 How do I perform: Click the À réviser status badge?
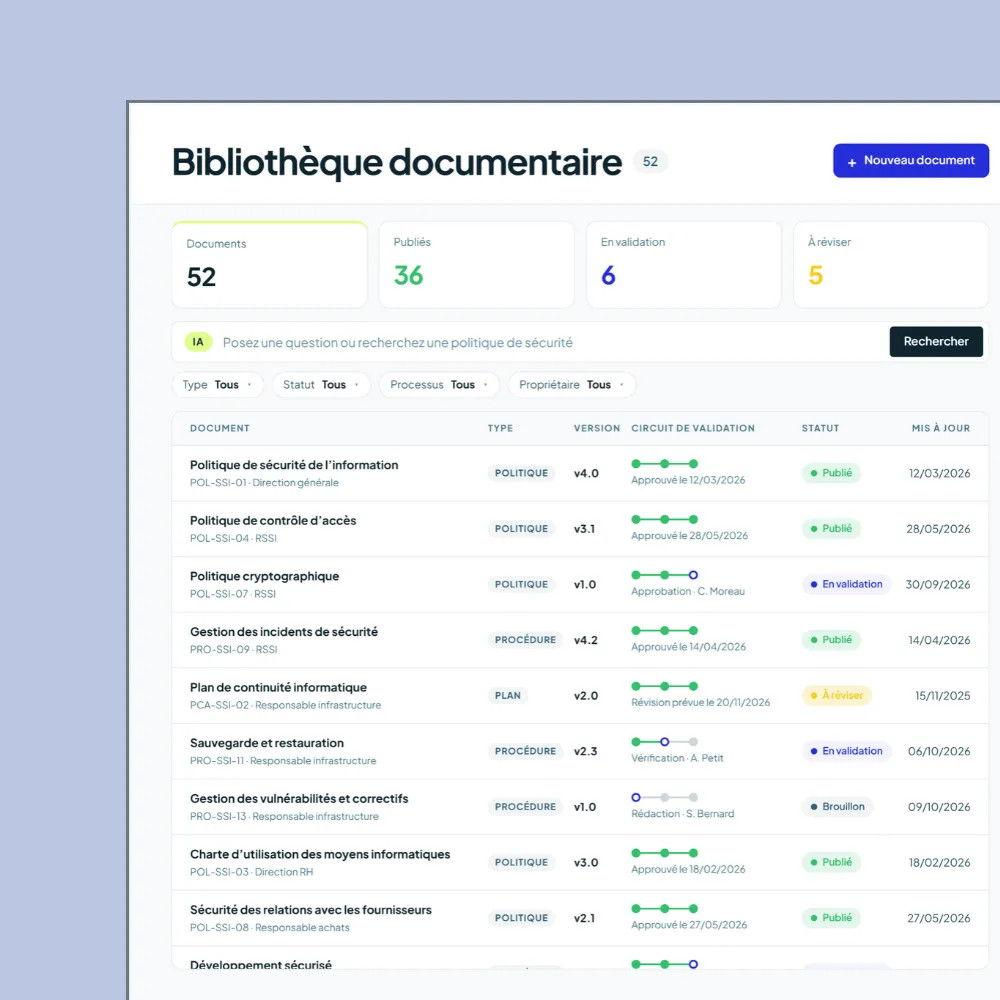pos(836,695)
